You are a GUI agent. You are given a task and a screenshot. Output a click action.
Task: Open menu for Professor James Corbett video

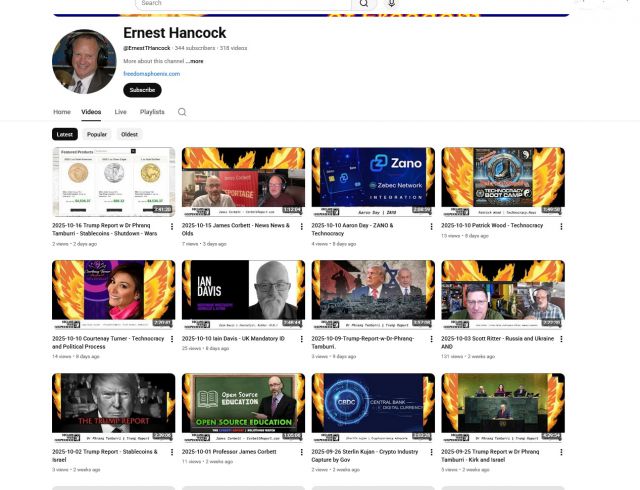coord(301,452)
